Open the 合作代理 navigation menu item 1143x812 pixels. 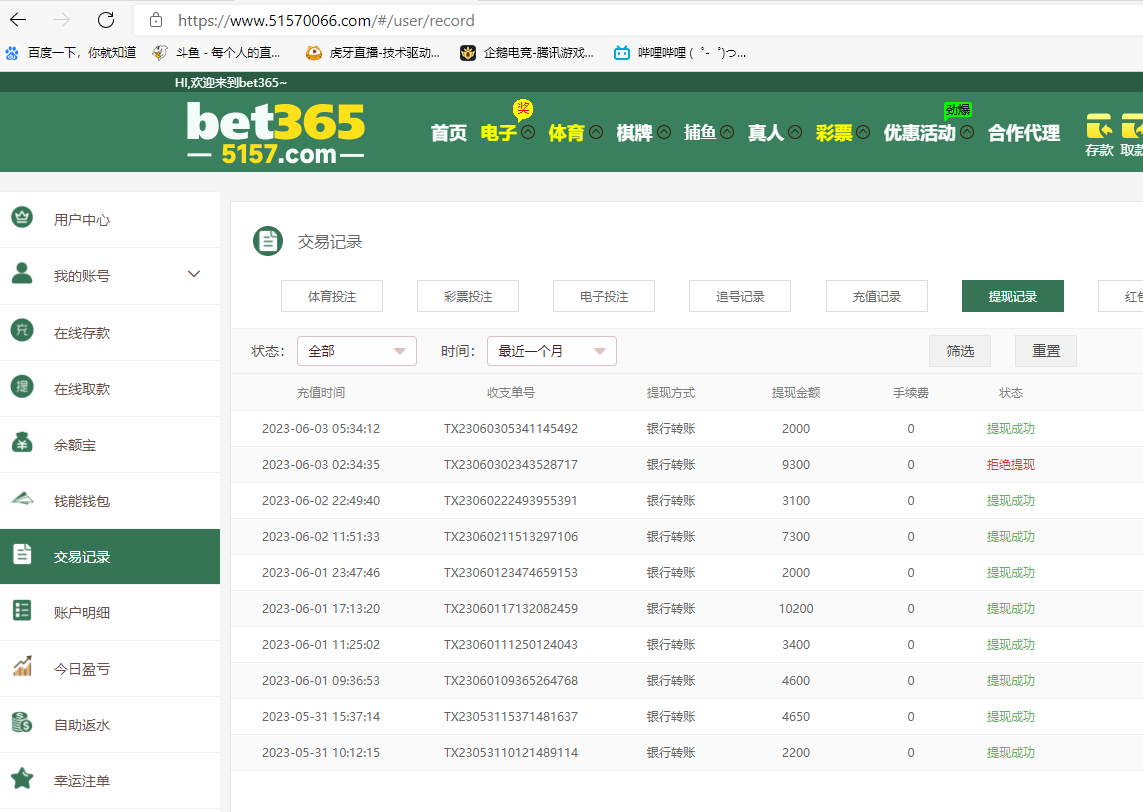1023,133
